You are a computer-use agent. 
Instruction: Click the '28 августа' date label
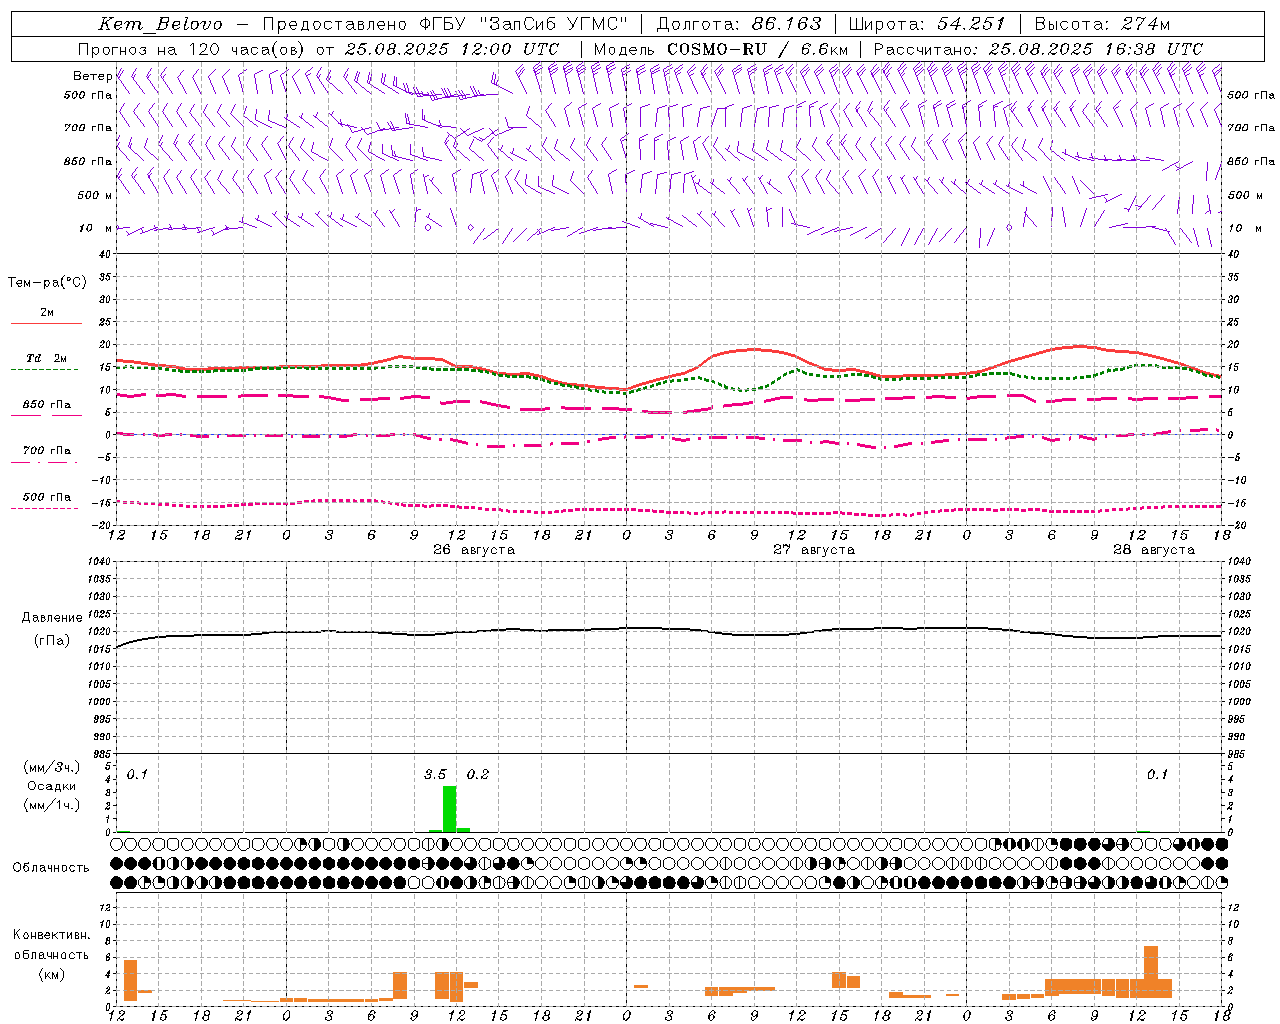point(1154,550)
